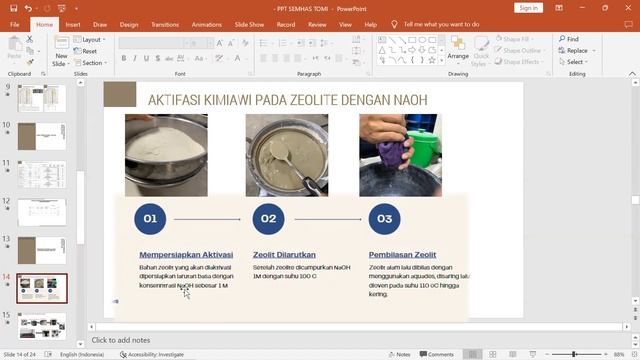Click the Mempersiapkan Aktivasi heading link
This screenshot has height=360, width=640.
tap(186, 255)
